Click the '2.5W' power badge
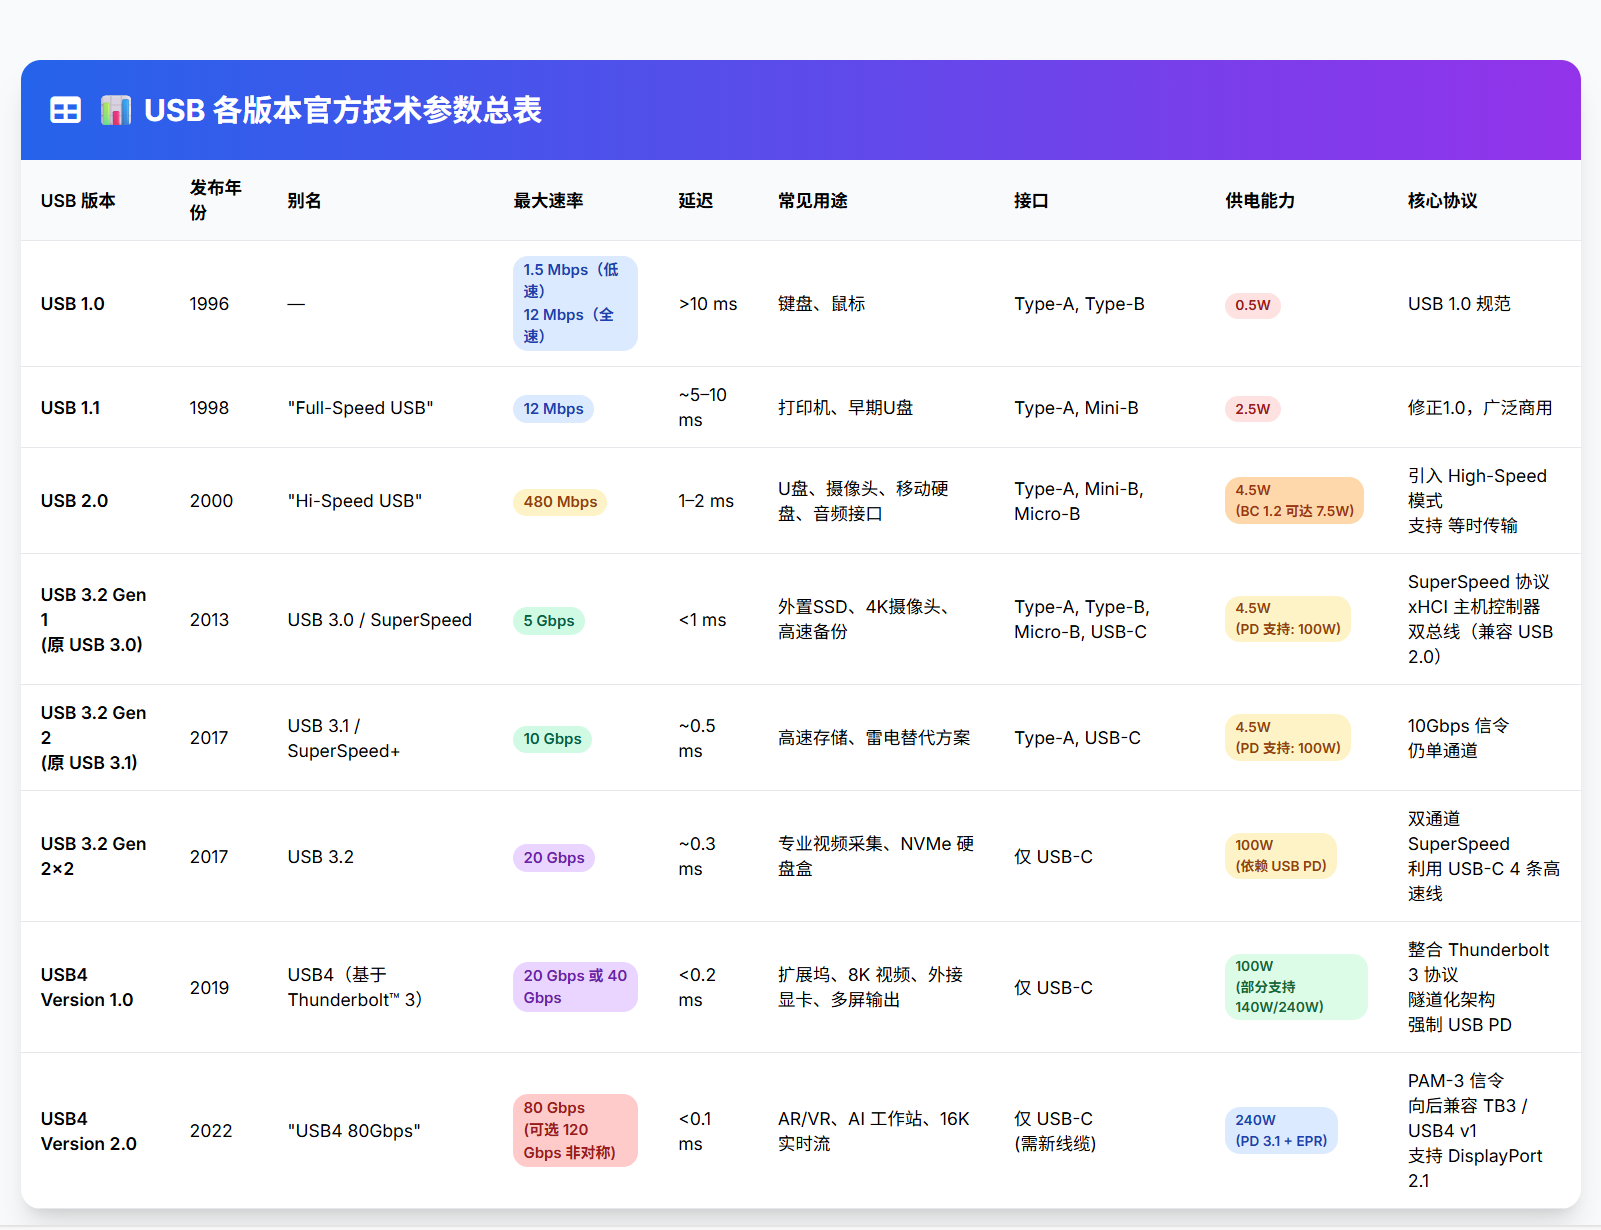This screenshot has height=1230, width=1601. pyautogui.click(x=1253, y=409)
